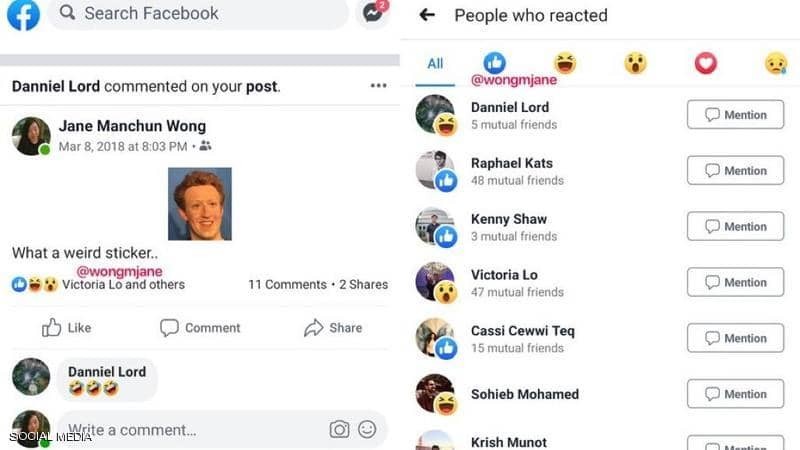Open Messenger chats icon
The width and height of the screenshot is (800, 450).
pos(373,13)
